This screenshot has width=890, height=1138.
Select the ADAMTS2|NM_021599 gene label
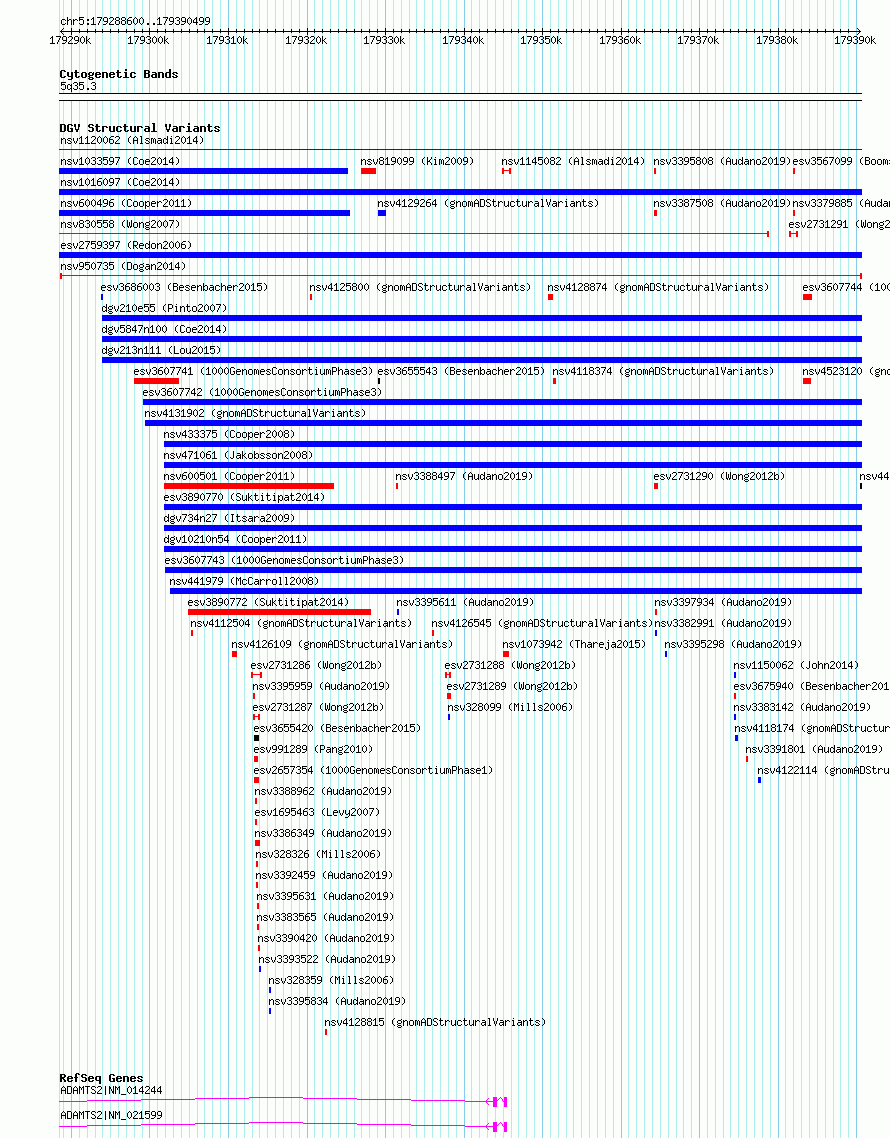click(x=111, y=1115)
